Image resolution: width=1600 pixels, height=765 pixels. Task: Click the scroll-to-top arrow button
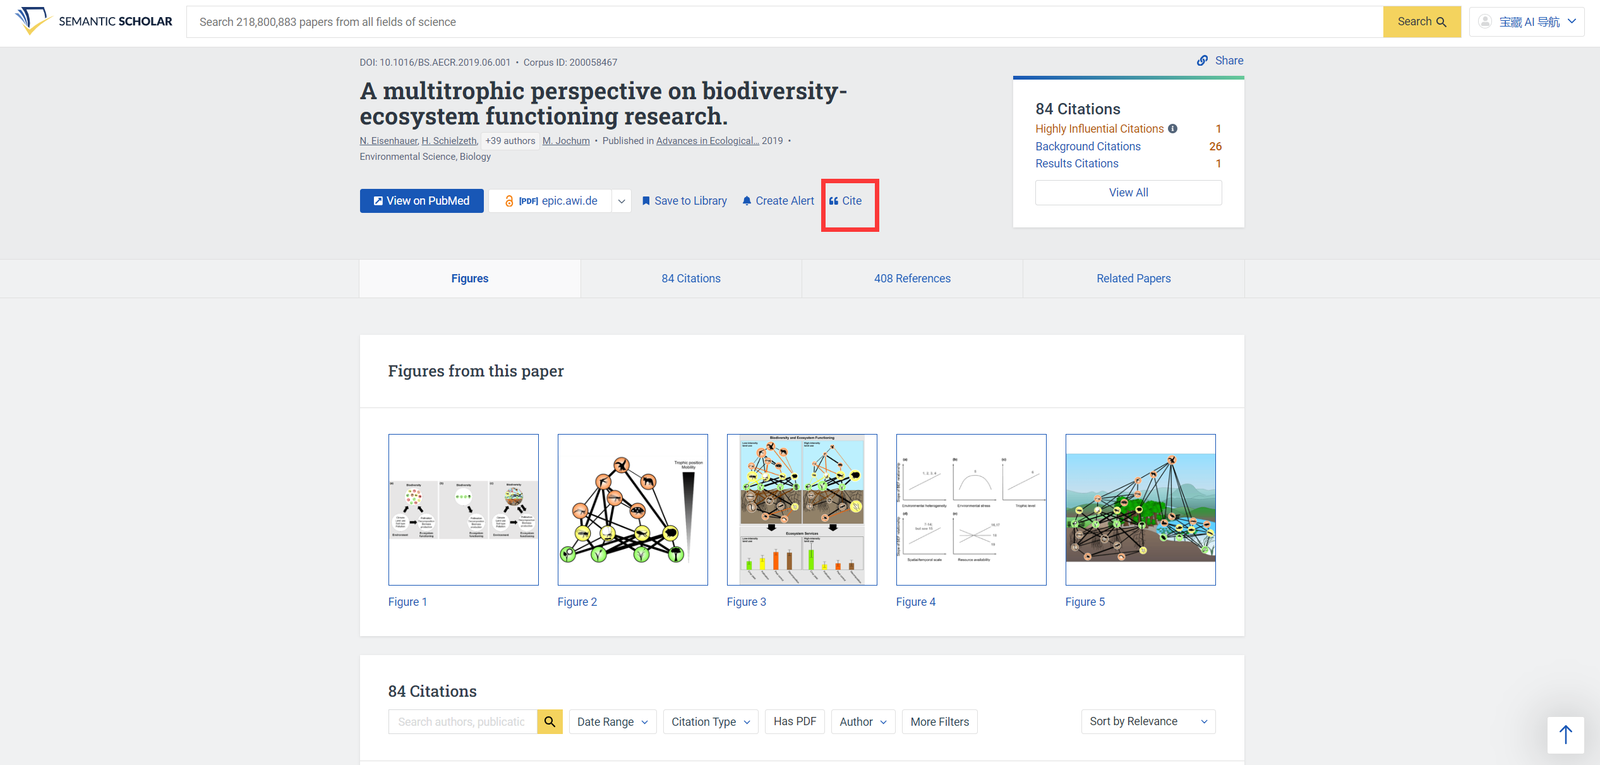[1566, 735]
